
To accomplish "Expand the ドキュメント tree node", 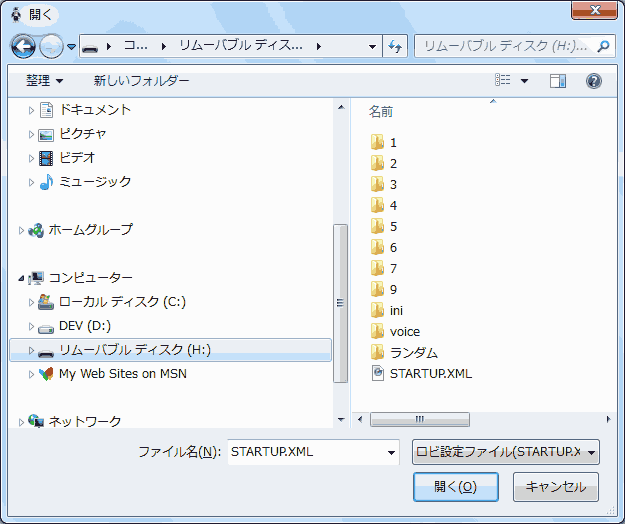I will (31, 110).
